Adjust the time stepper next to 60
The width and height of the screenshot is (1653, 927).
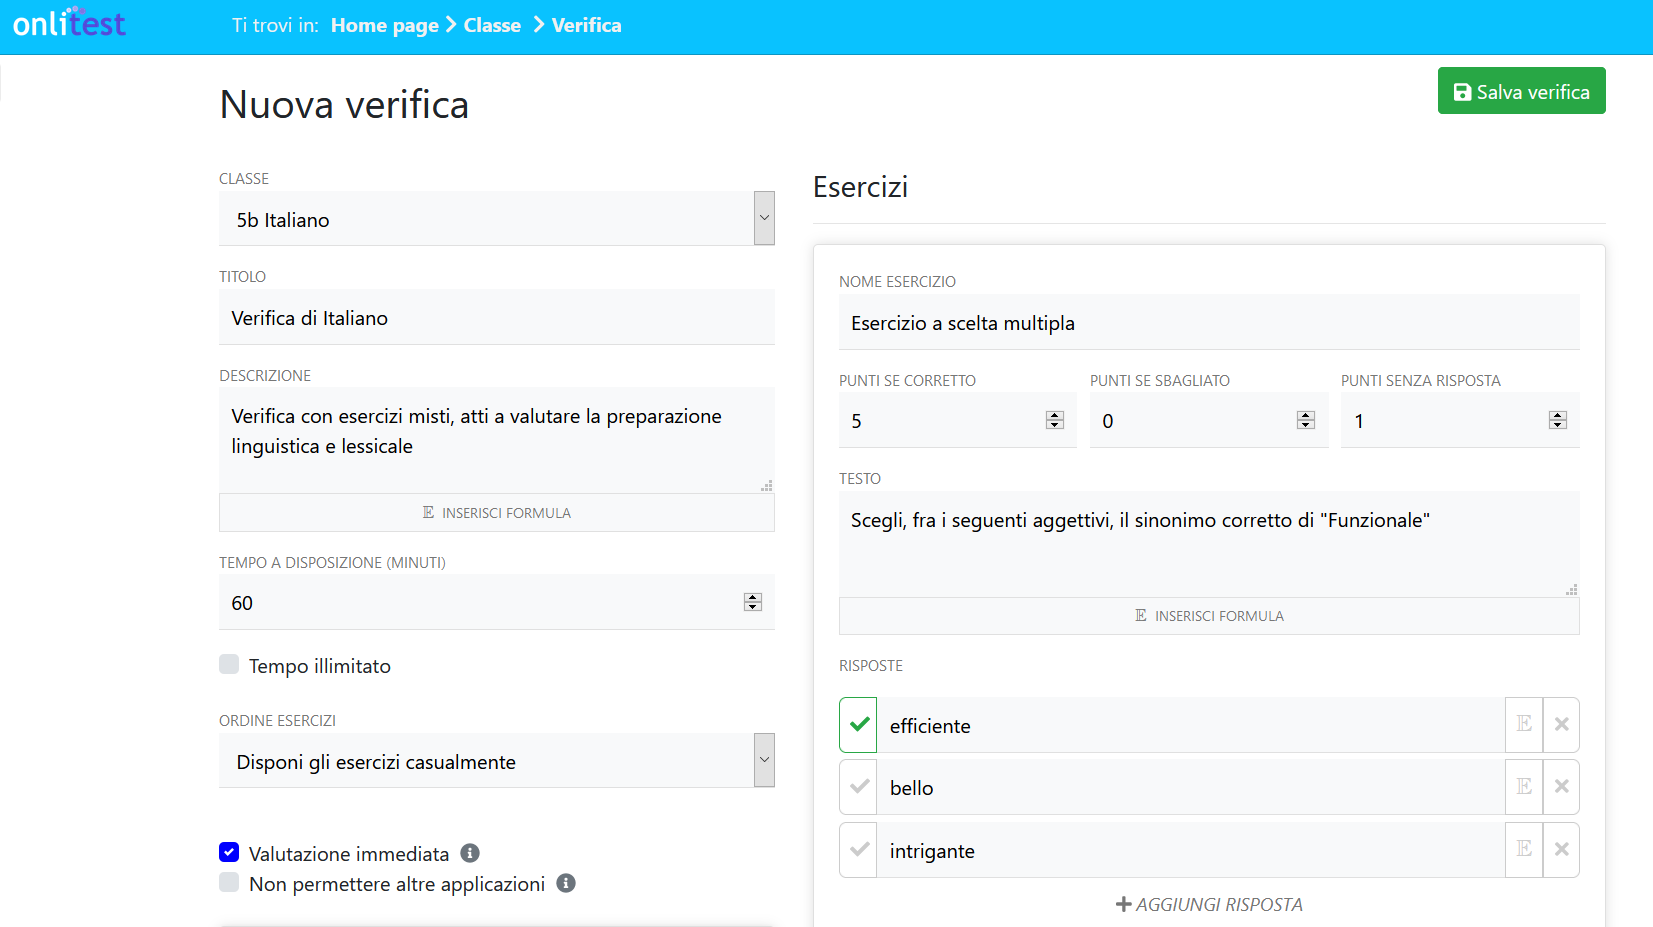tap(753, 602)
